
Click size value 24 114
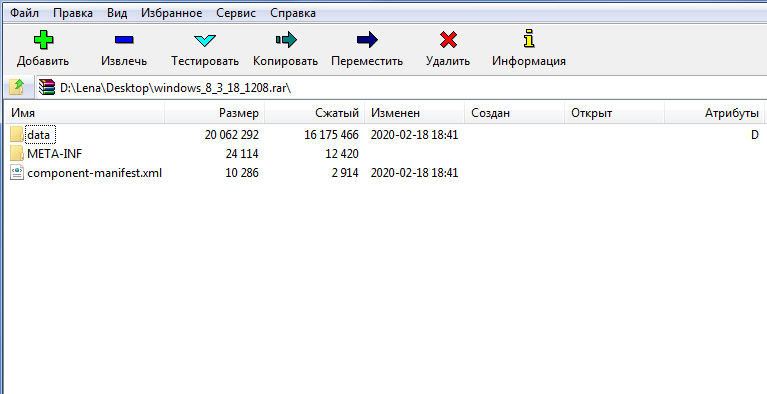242,154
